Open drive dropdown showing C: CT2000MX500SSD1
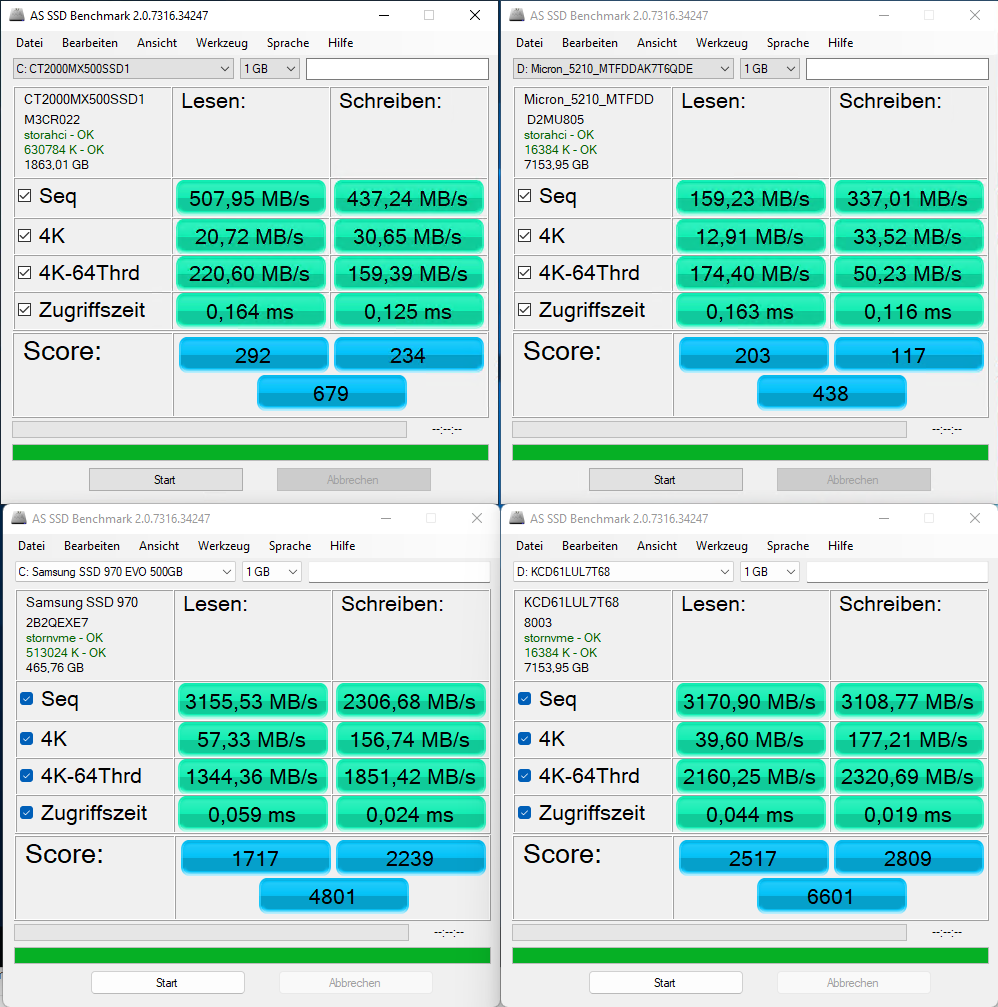Viewport: 998px width, 1007px height. [123, 69]
